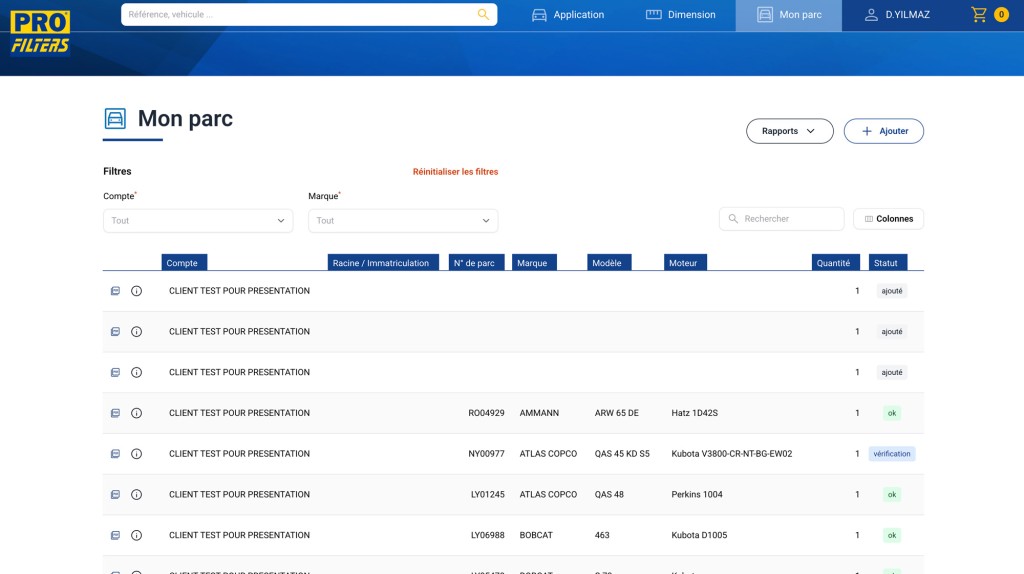
Task: Show info icon for BOBCAT 463 row
Action: 136,535
